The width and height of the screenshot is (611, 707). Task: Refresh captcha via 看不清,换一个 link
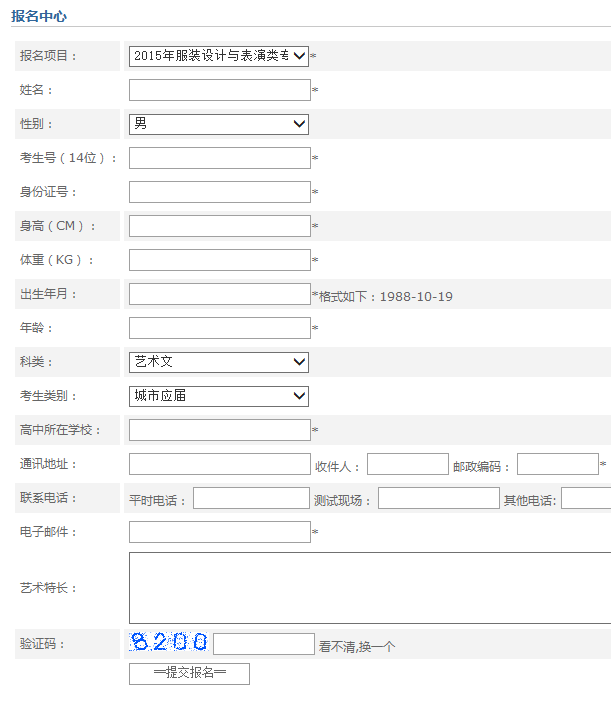[356, 646]
